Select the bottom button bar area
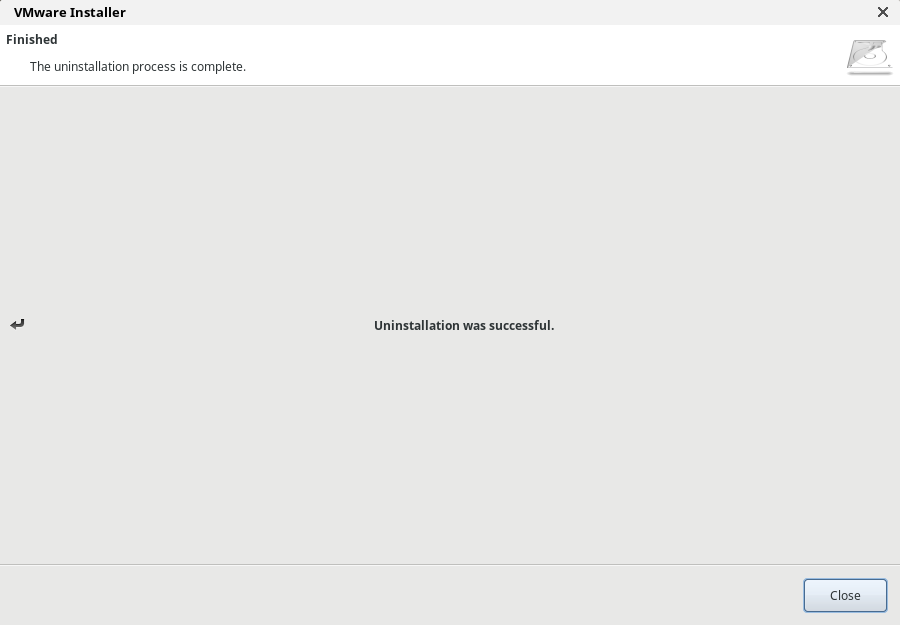 (x=400, y=595)
